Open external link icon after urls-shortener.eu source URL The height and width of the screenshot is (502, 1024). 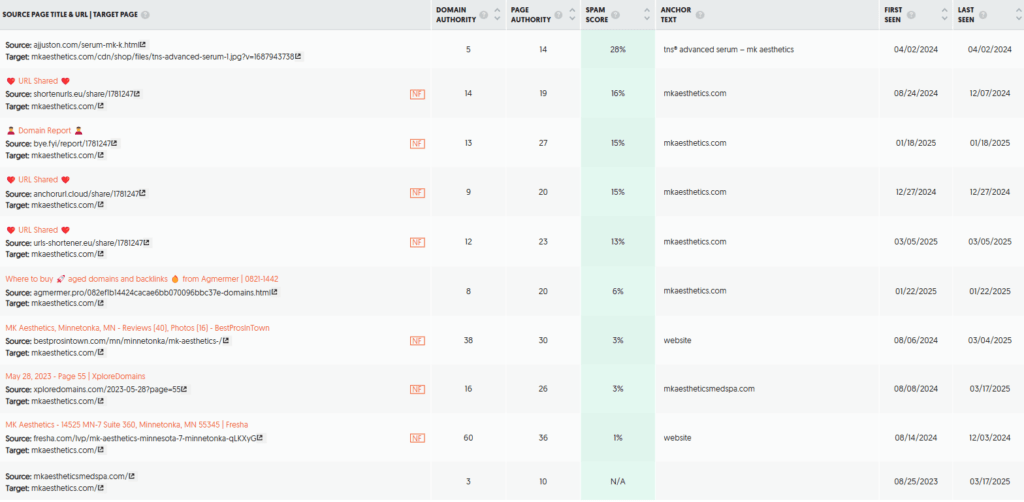click(x=148, y=242)
